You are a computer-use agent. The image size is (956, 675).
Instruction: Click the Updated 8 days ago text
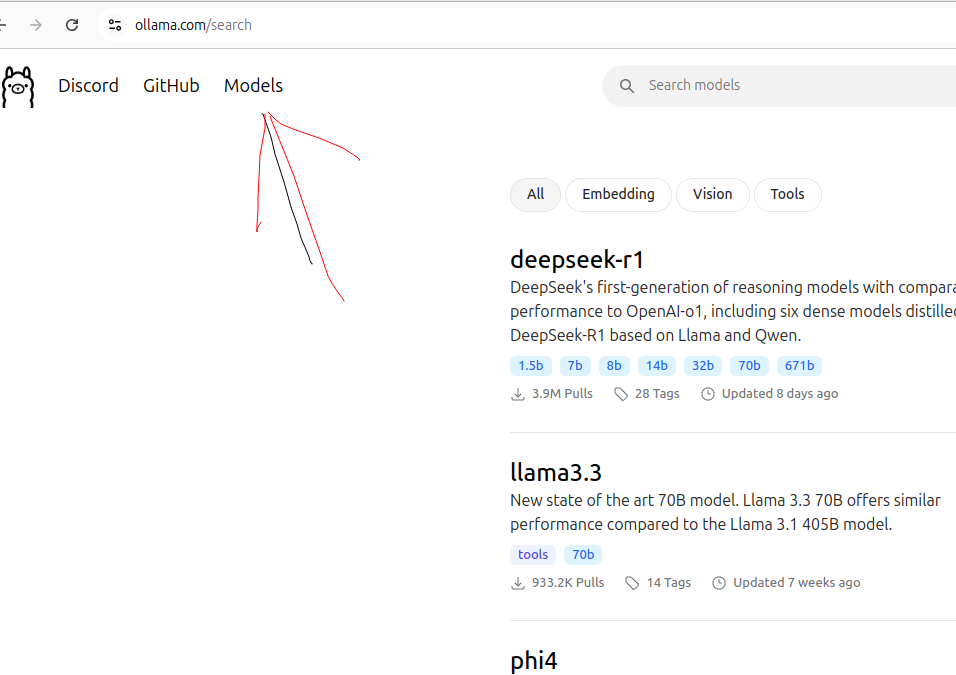[x=780, y=394]
